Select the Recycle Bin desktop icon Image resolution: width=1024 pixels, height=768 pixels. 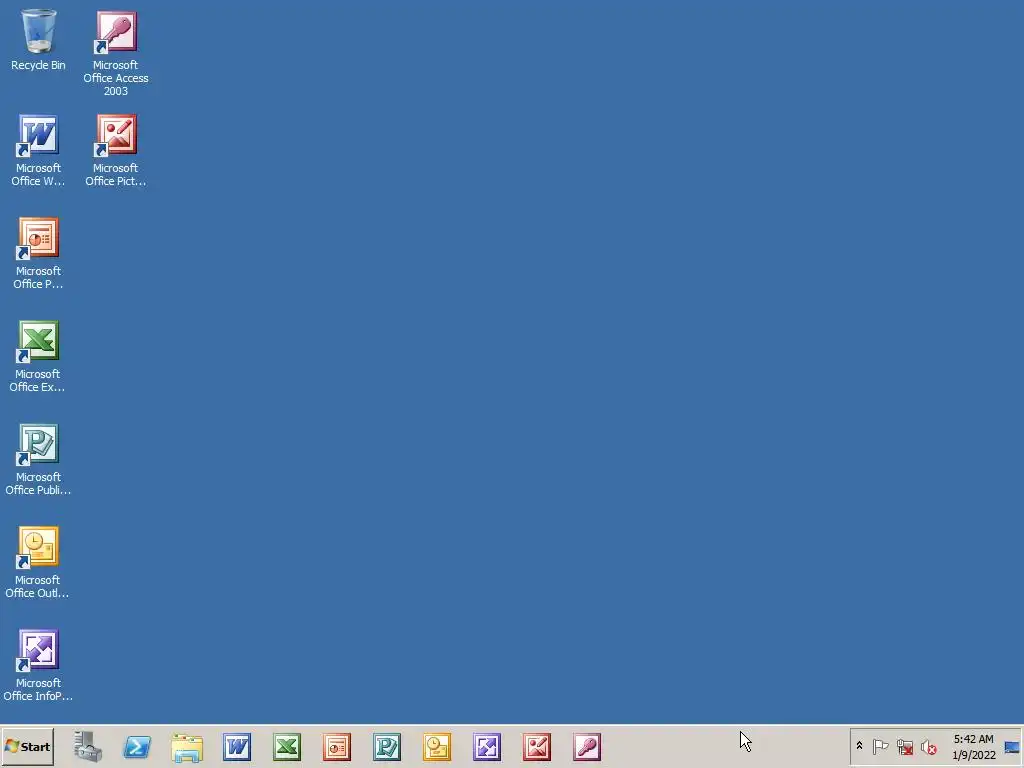tap(38, 40)
